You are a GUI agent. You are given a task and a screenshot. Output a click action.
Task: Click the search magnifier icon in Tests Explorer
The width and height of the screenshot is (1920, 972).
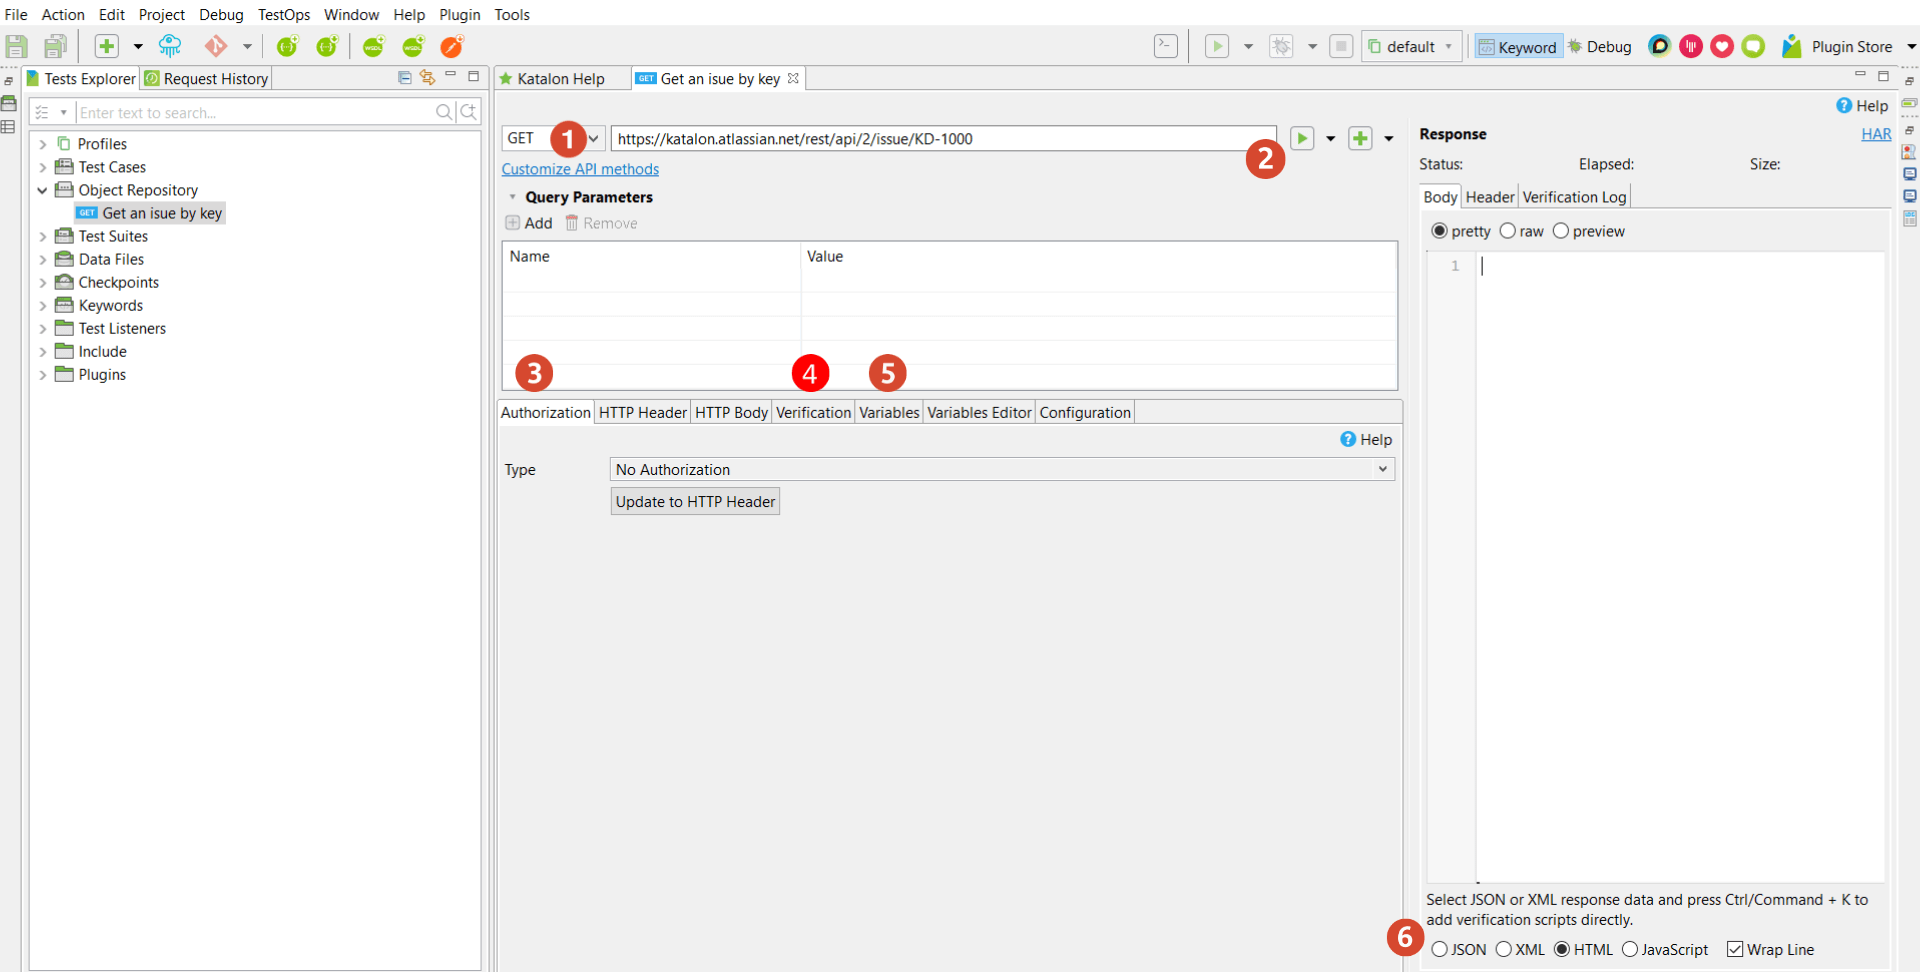444,112
